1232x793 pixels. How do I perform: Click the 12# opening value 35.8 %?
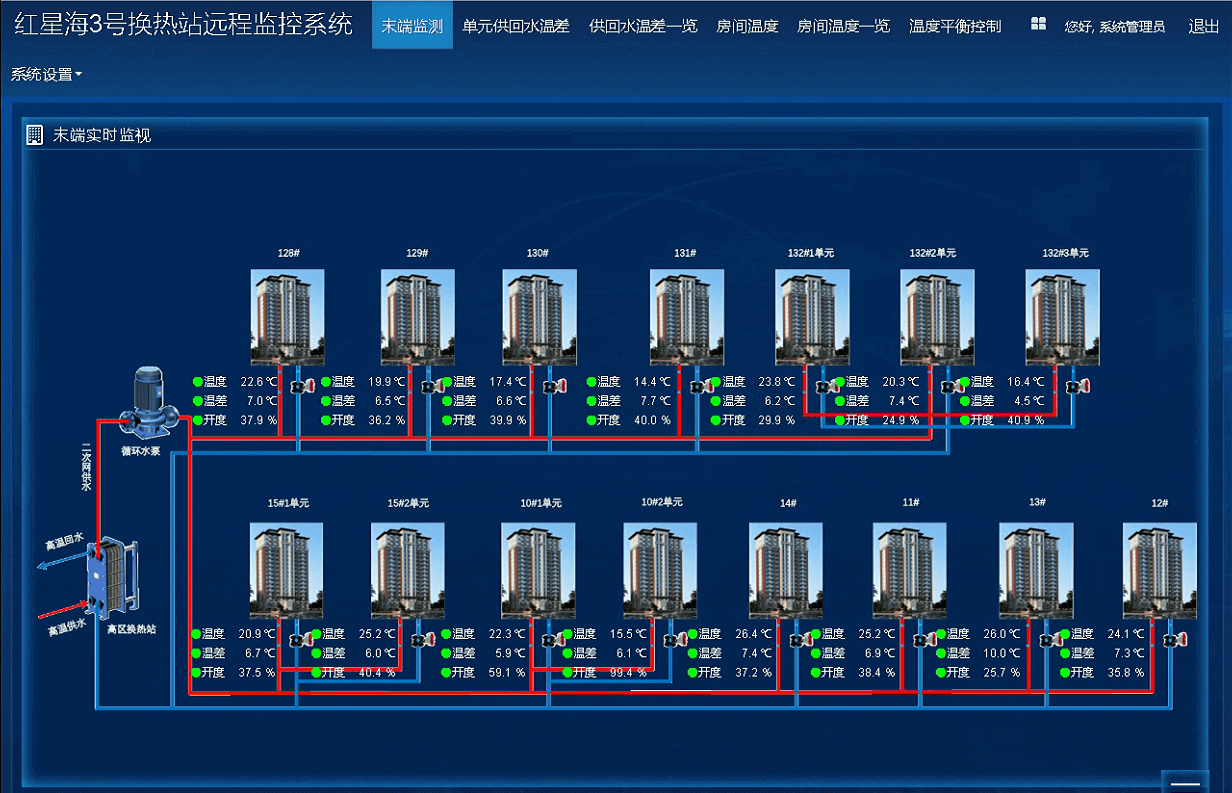pyautogui.click(x=1126, y=672)
